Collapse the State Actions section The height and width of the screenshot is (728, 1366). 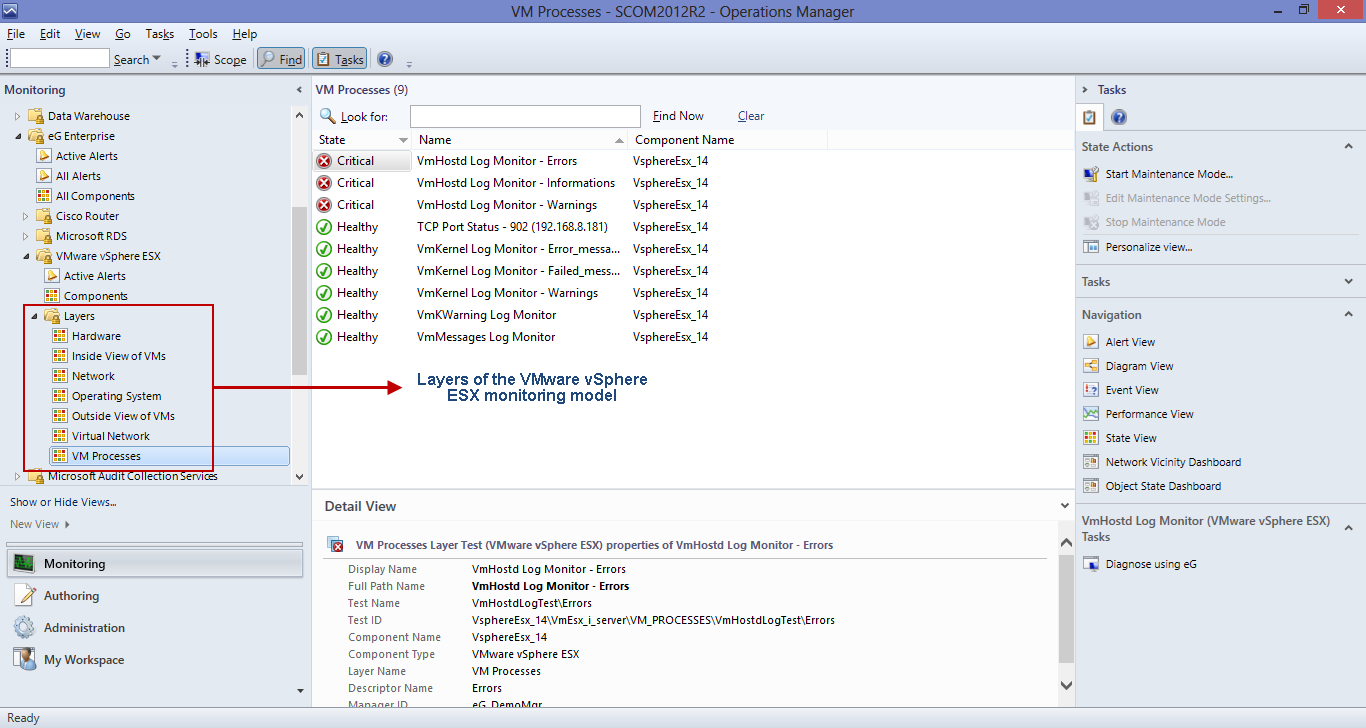(1348, 147)
